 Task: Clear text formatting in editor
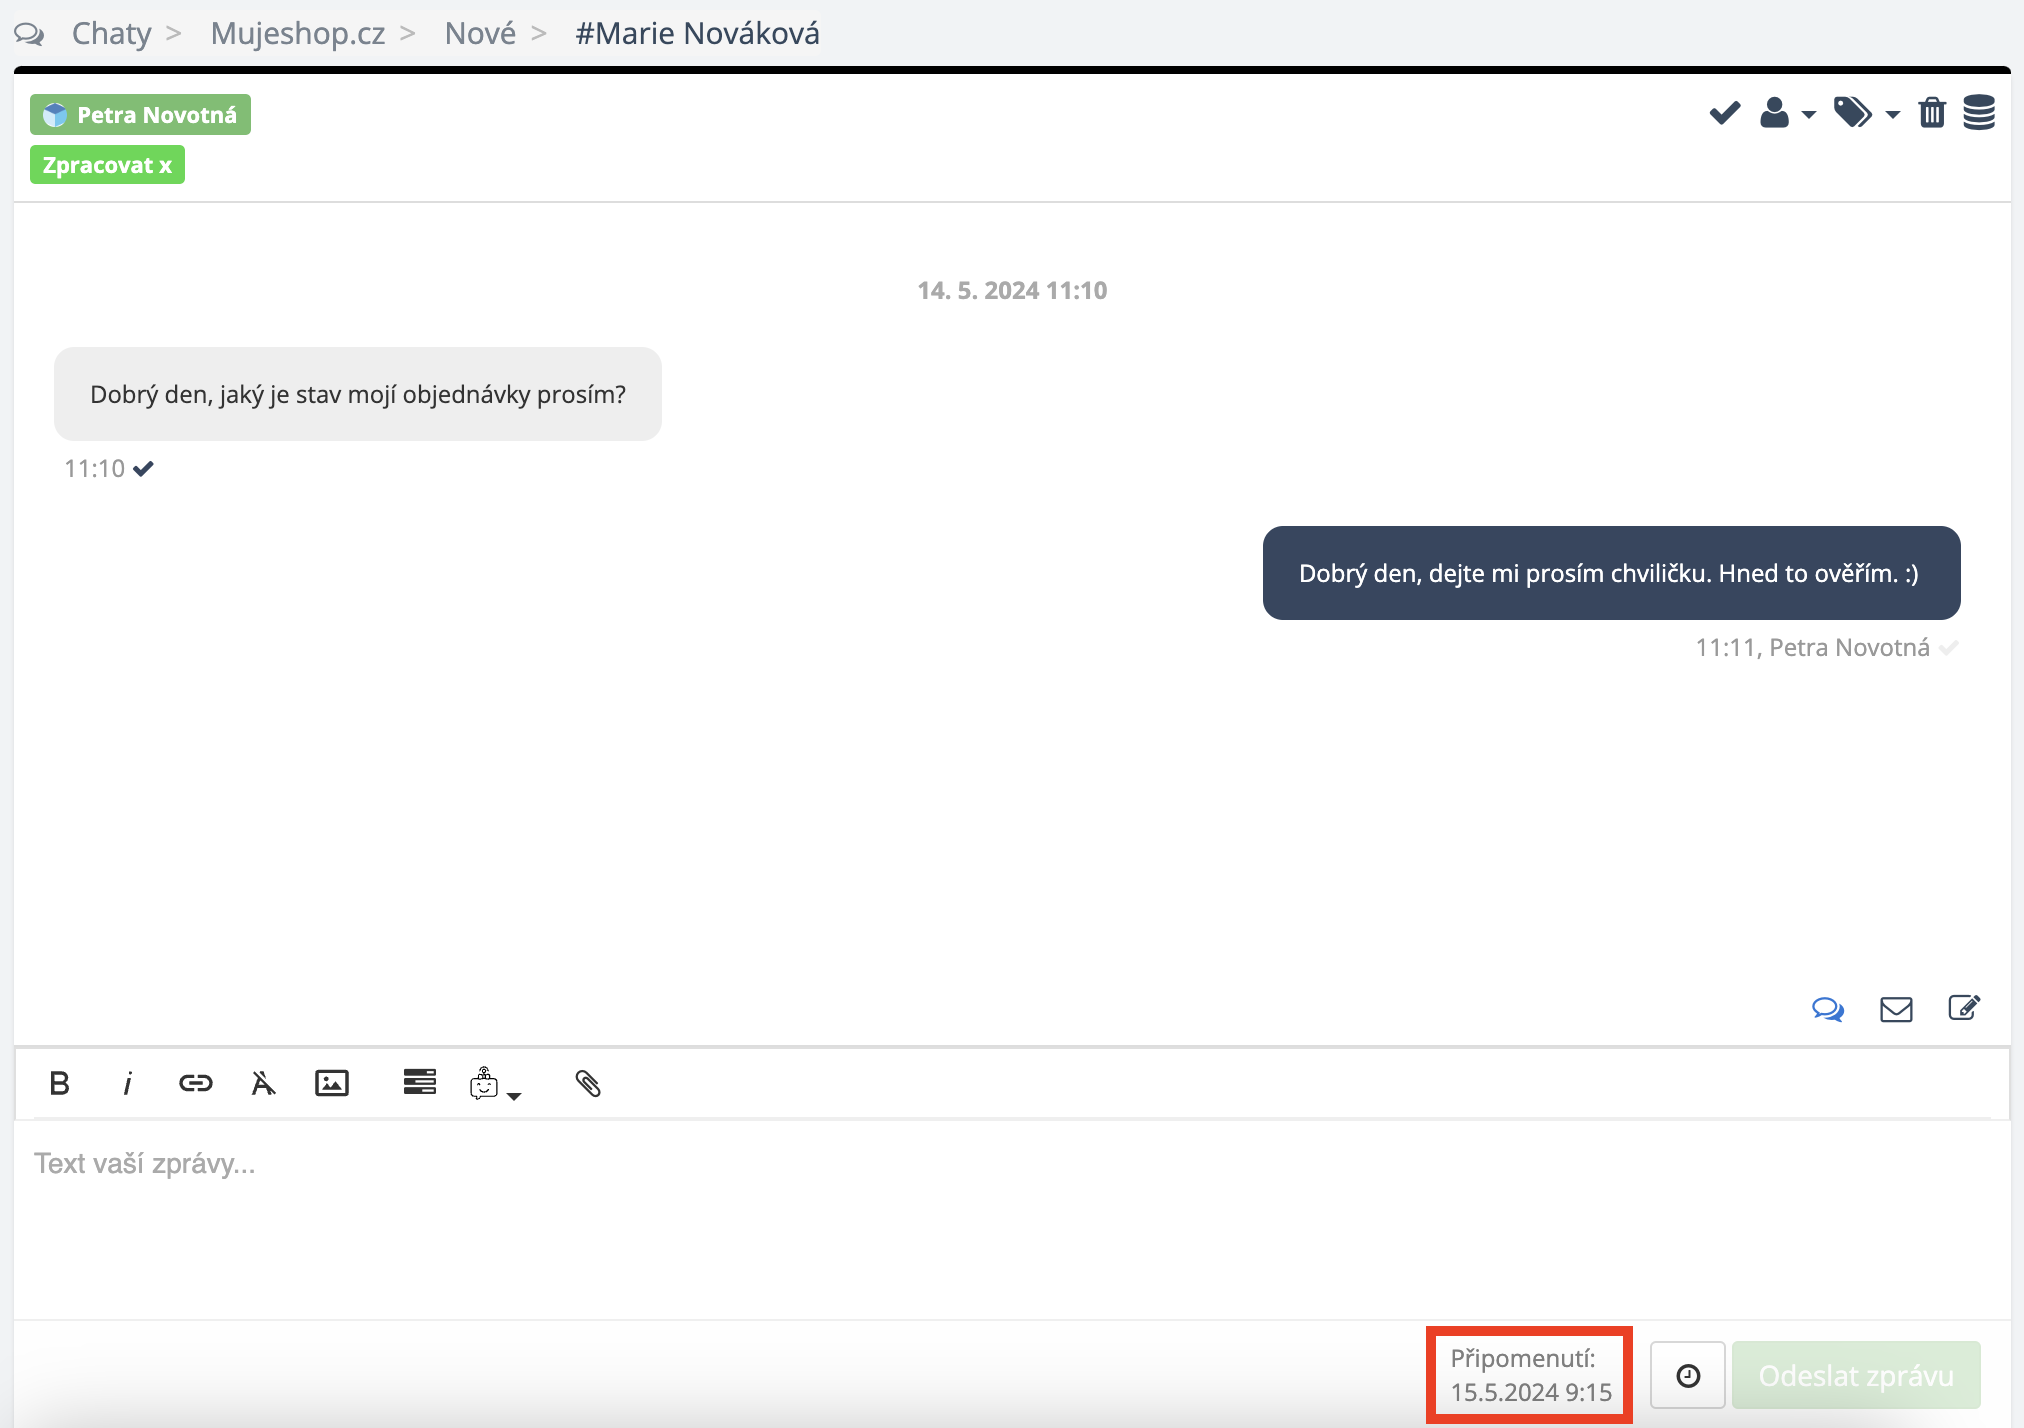click(263, 1083)
